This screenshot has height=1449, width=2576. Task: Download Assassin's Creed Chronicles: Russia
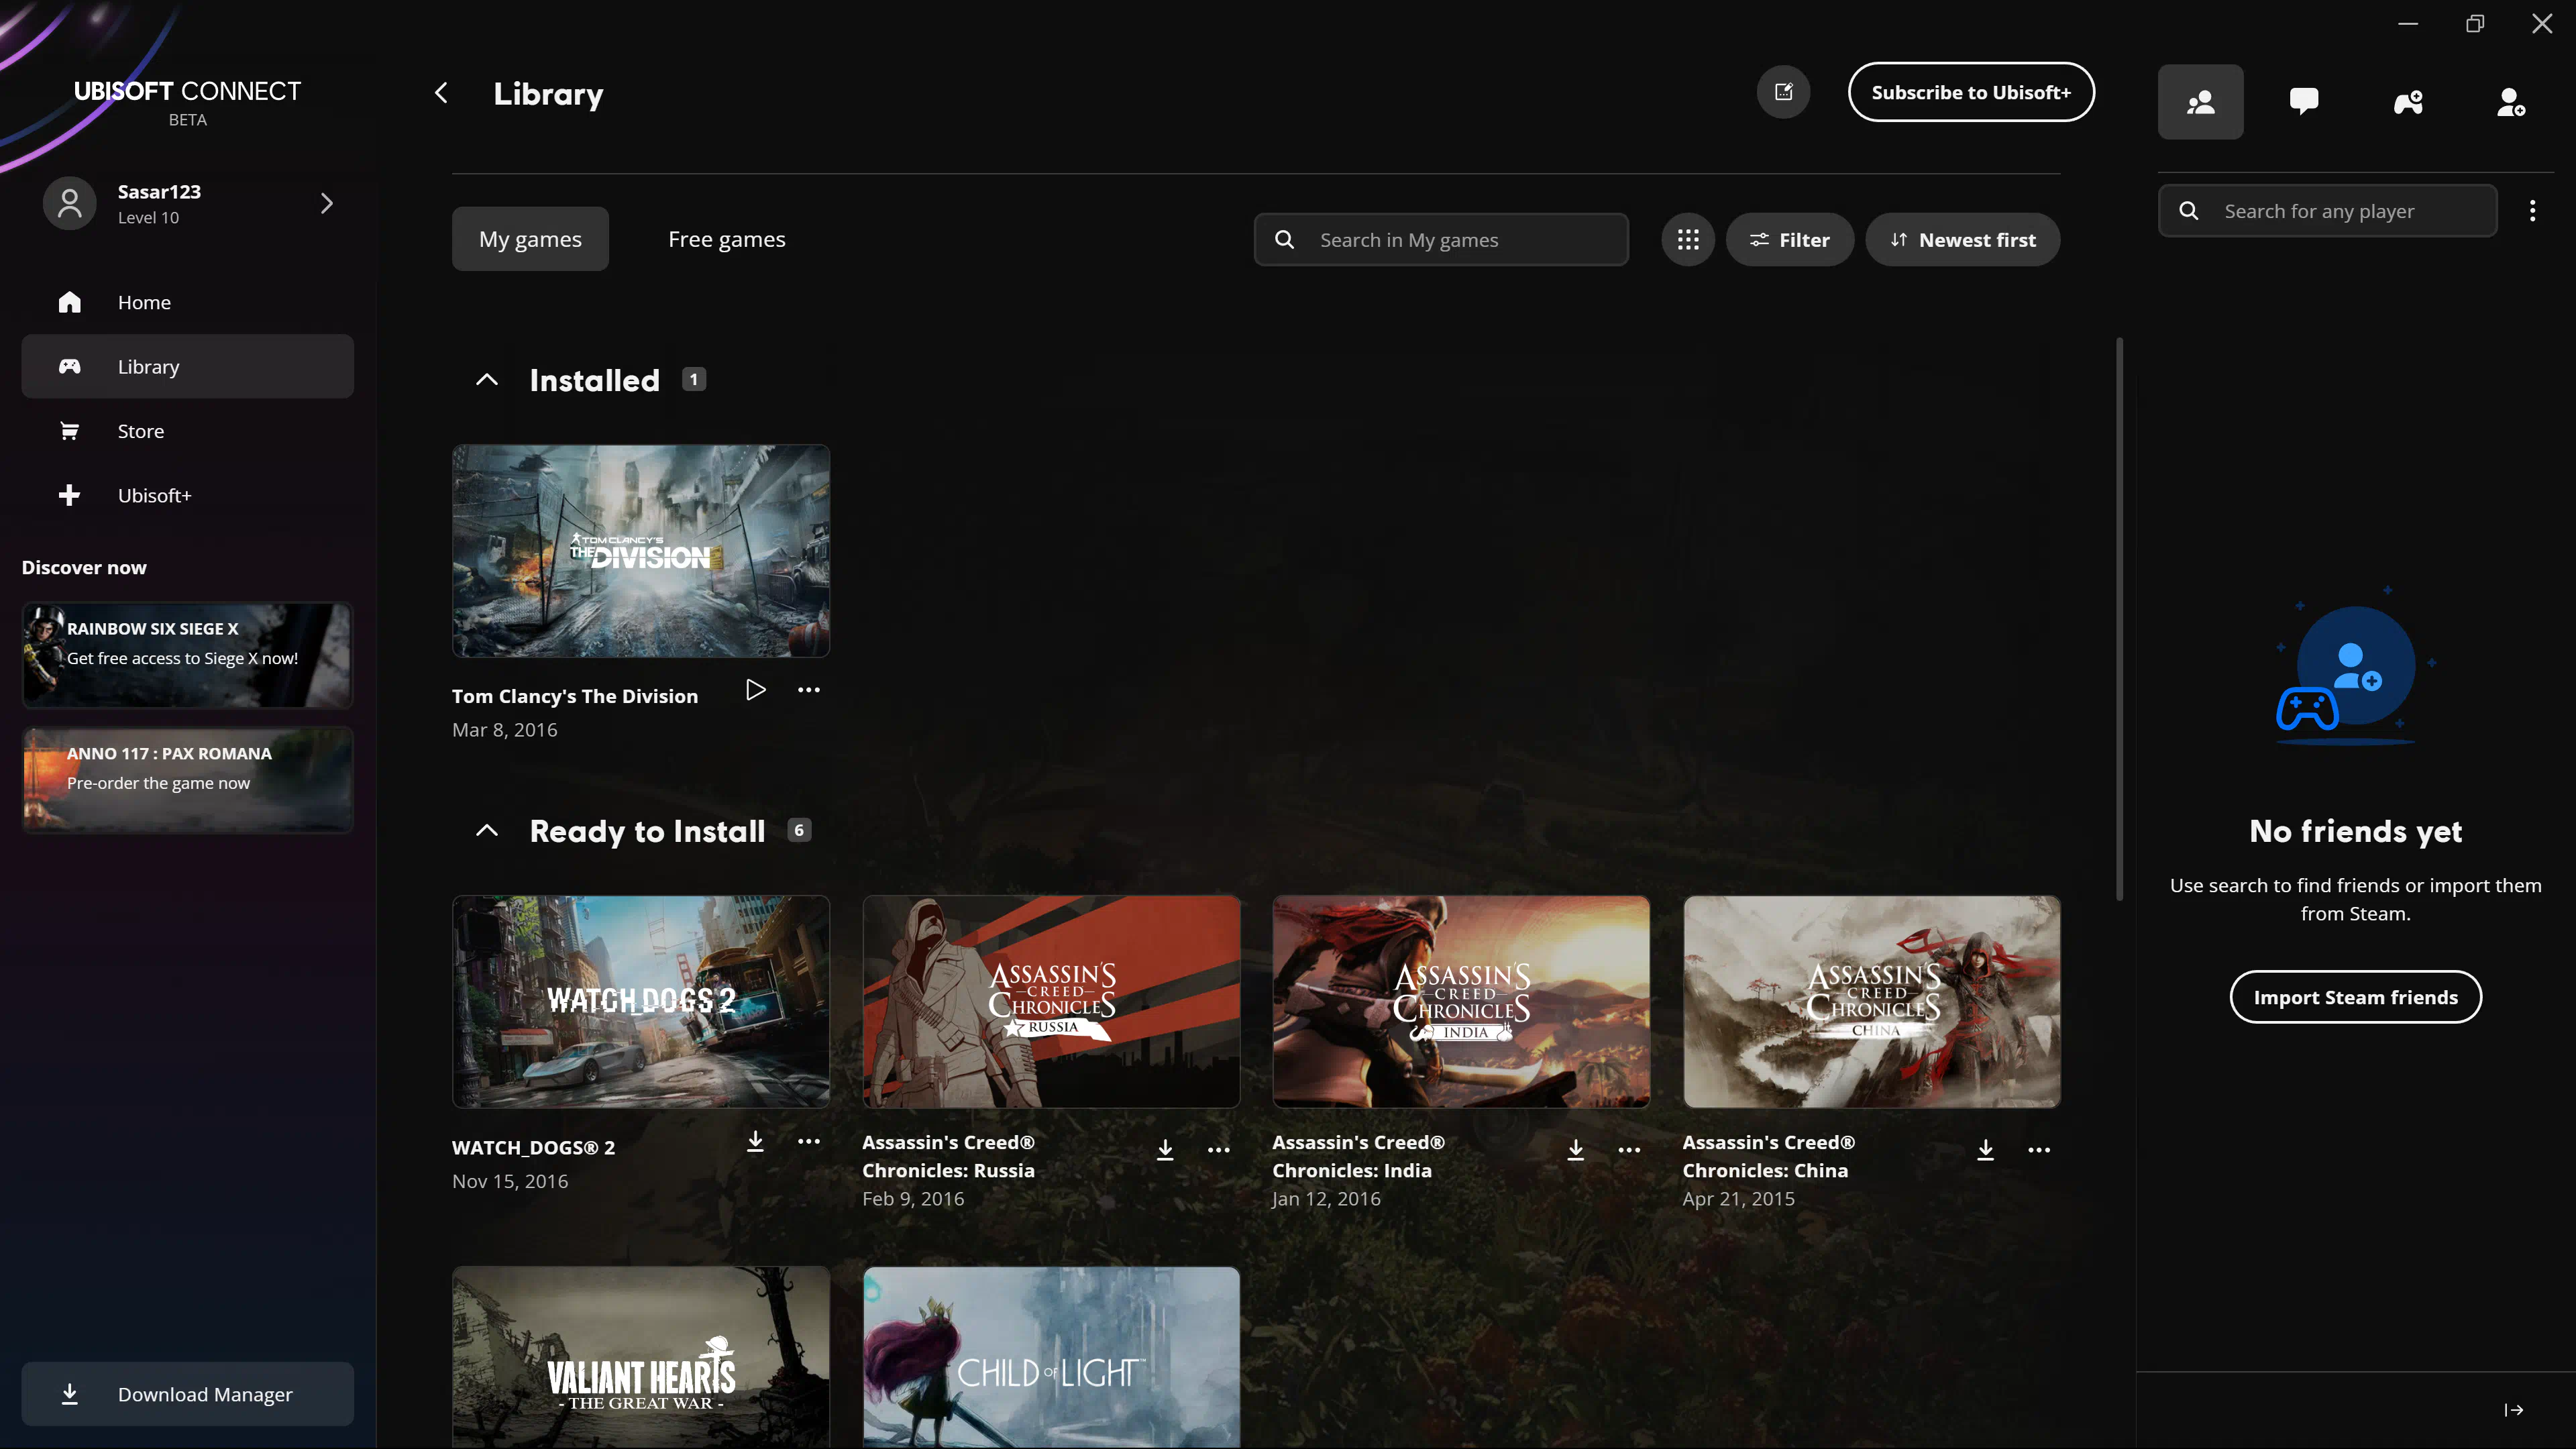(1165, 1150)
